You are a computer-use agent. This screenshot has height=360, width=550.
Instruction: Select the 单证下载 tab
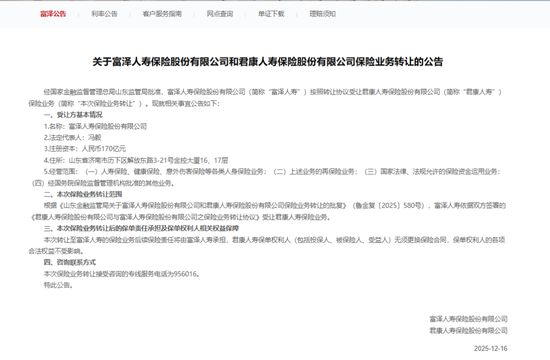(x=271, y=14)
